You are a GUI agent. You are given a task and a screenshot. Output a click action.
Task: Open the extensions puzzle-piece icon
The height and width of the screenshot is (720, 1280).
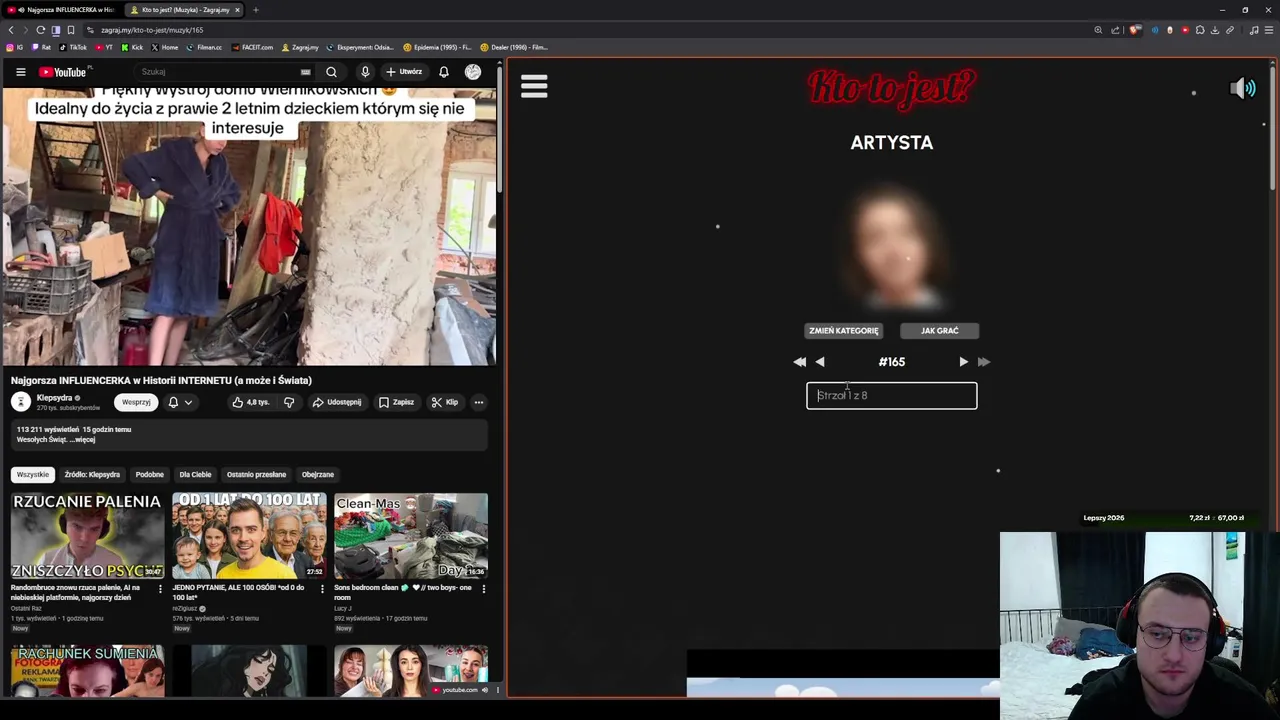[x=1200, y=30]
